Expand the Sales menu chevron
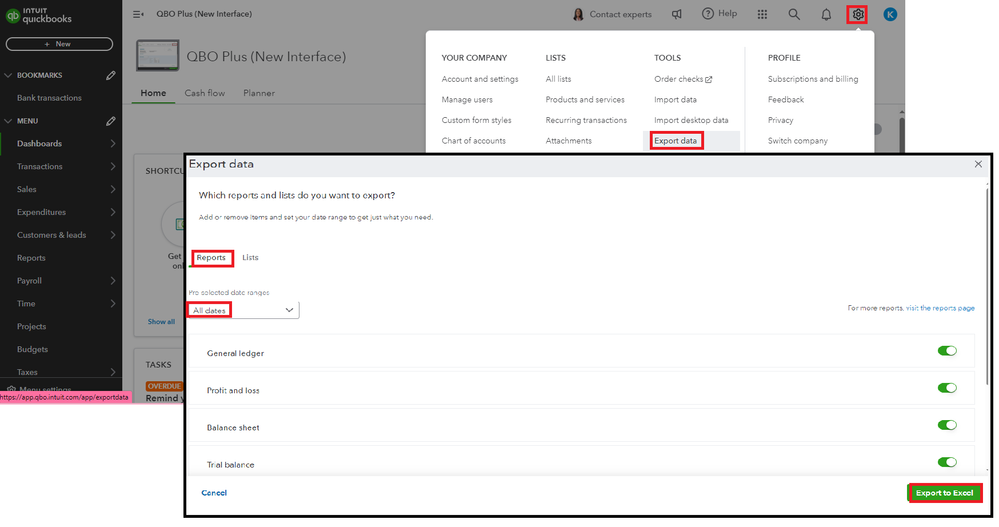 tap(112, 190)
